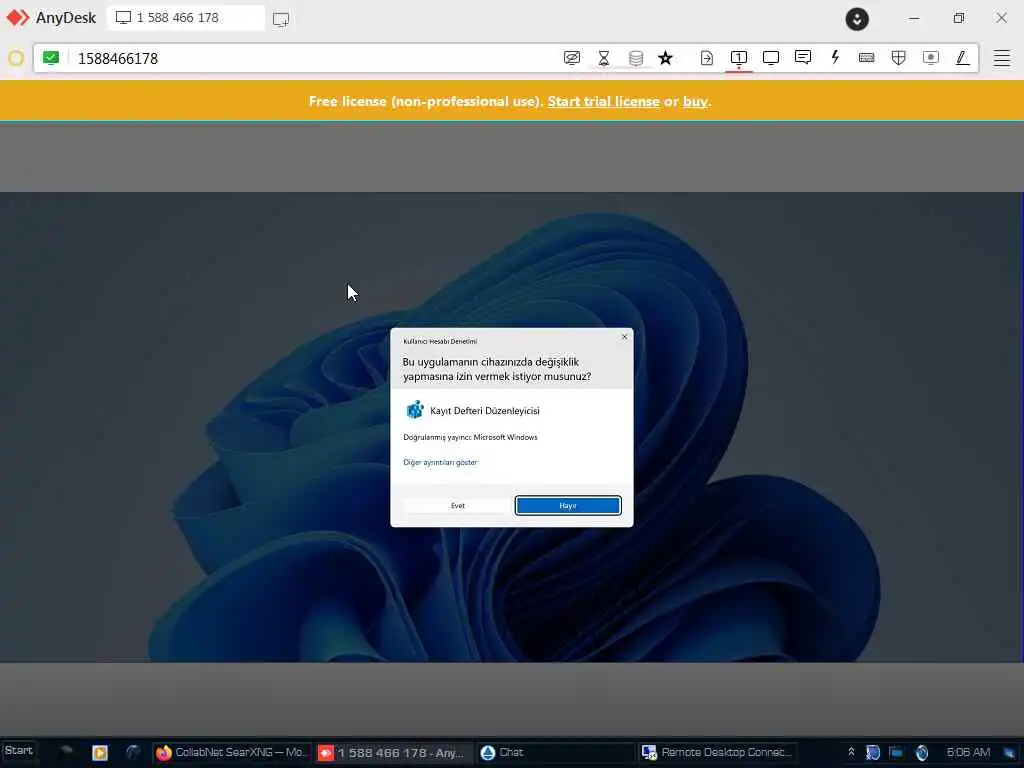Click Evet button in UAC dialog
This screenshot has height=768, width=1024.
click(458, 505)
